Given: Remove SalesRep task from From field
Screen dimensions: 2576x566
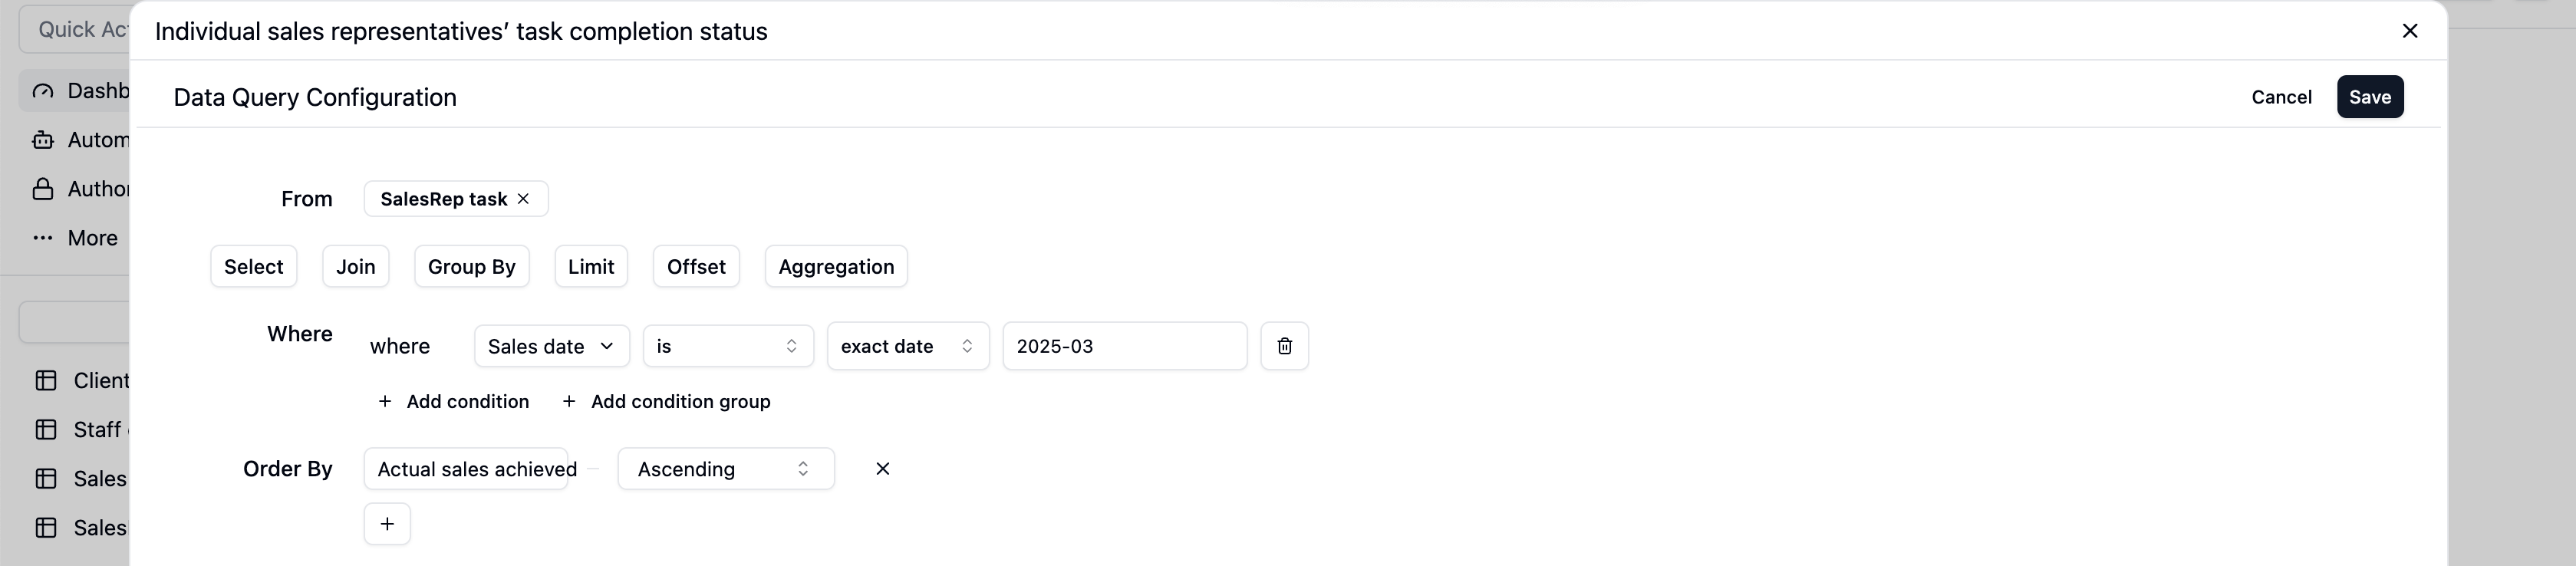Looking at the screenshot, I should [523, 199].
